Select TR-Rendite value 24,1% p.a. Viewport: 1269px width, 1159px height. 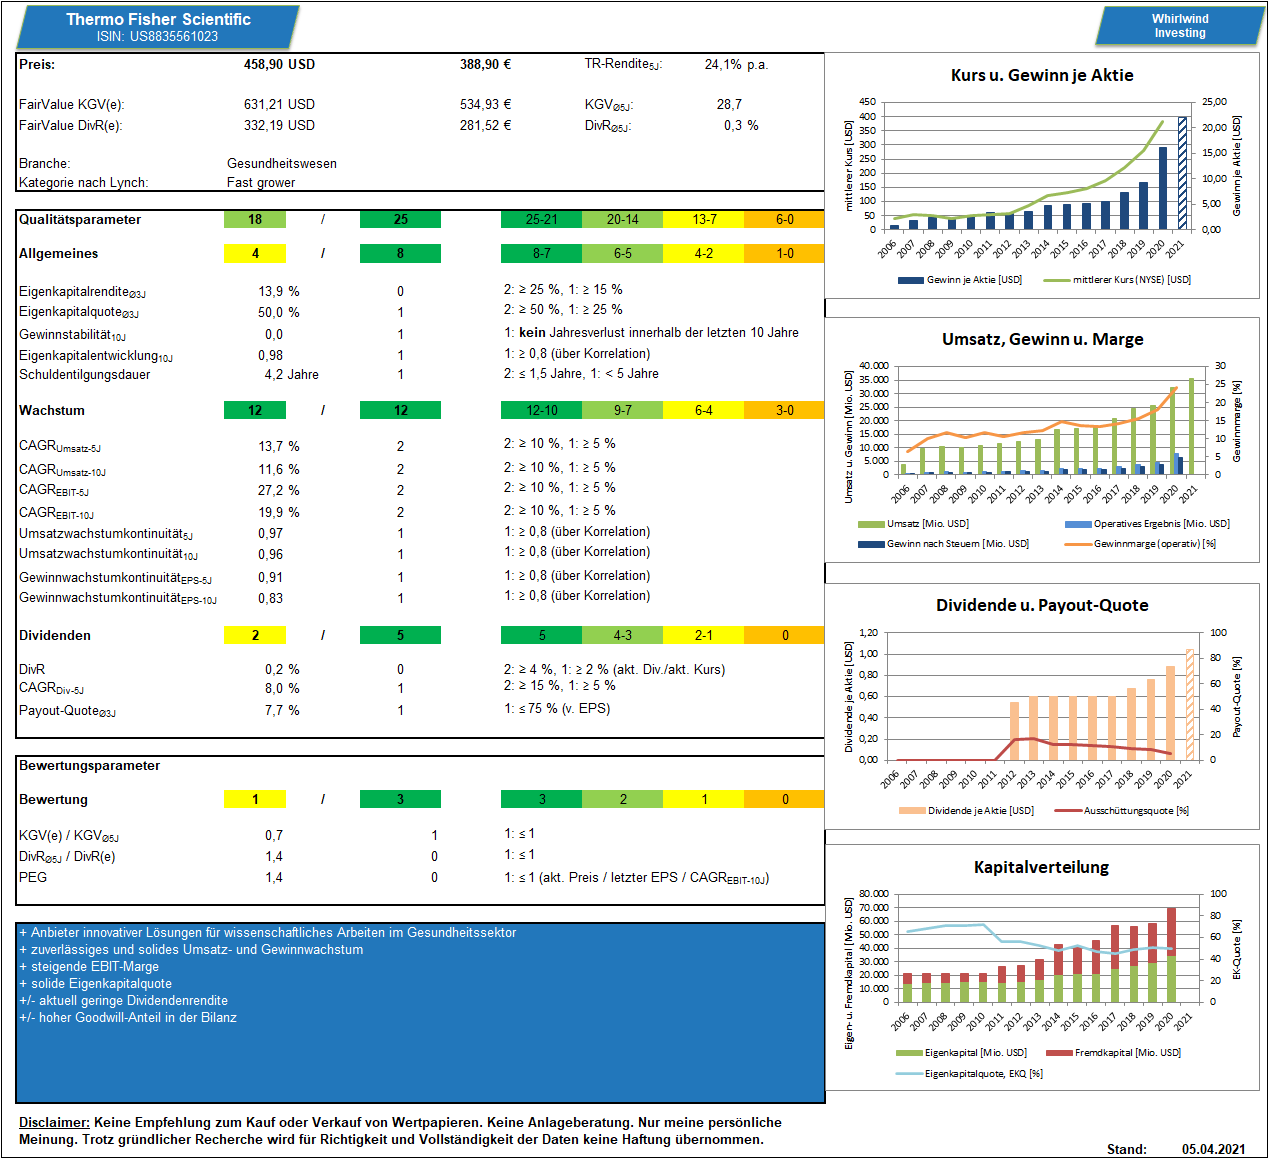(736, 64)
